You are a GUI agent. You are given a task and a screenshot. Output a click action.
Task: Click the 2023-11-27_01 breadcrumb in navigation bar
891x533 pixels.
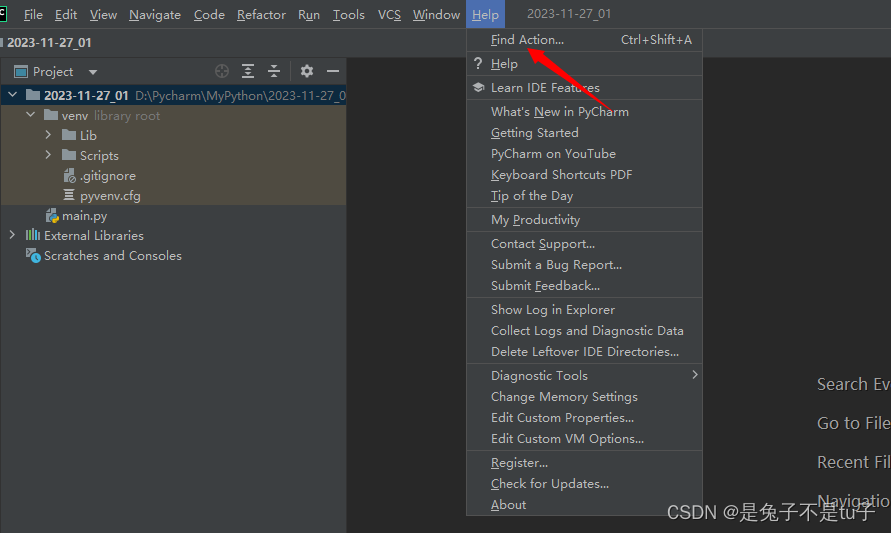pos(49,43)
